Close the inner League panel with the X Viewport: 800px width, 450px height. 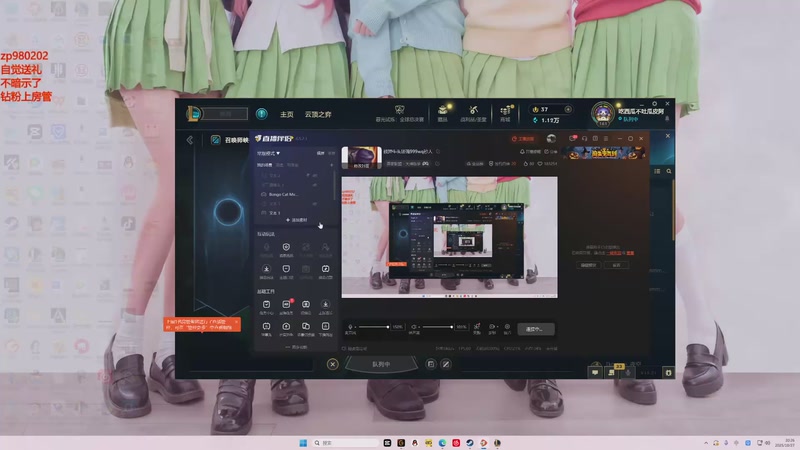[667, 136]
